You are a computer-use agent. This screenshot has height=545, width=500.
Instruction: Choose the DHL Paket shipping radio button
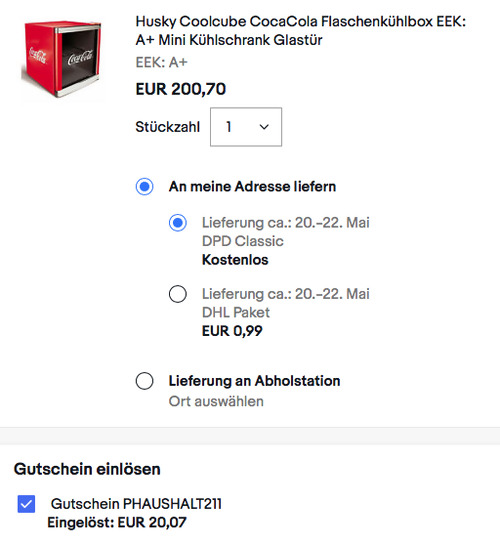click(178, 294)
